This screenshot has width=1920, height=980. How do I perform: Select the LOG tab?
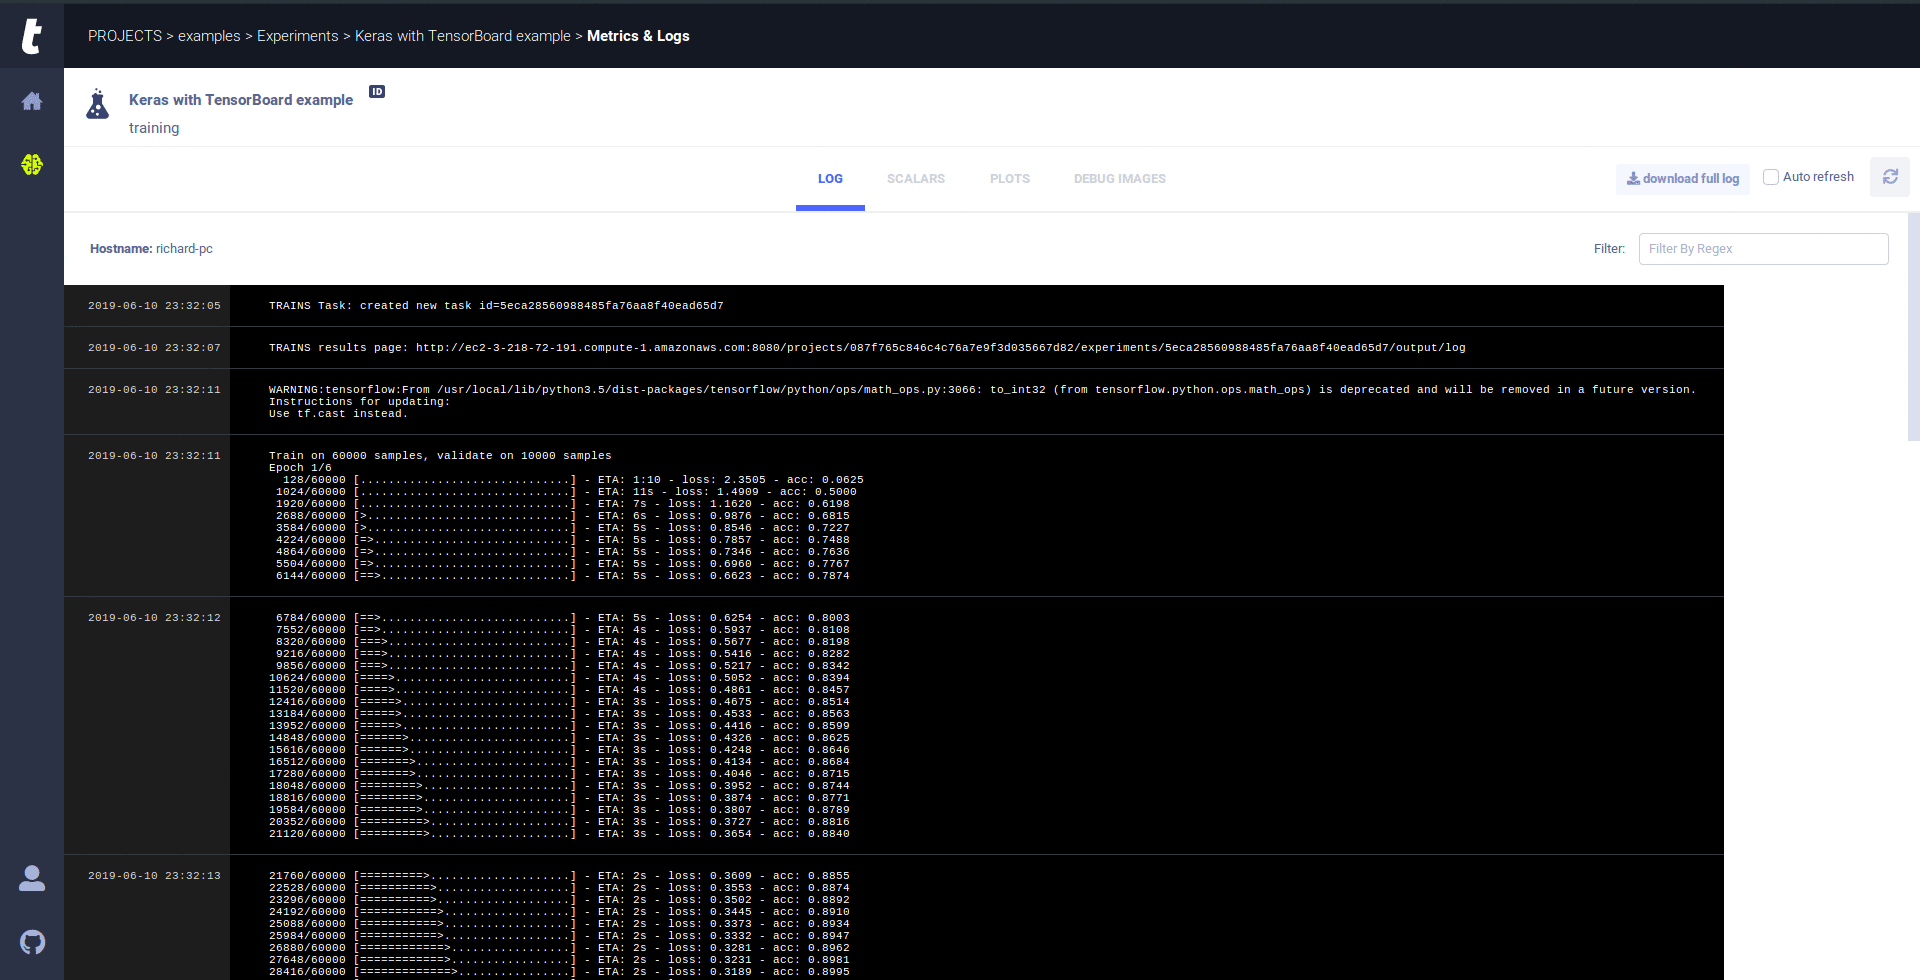click(830, 179)
